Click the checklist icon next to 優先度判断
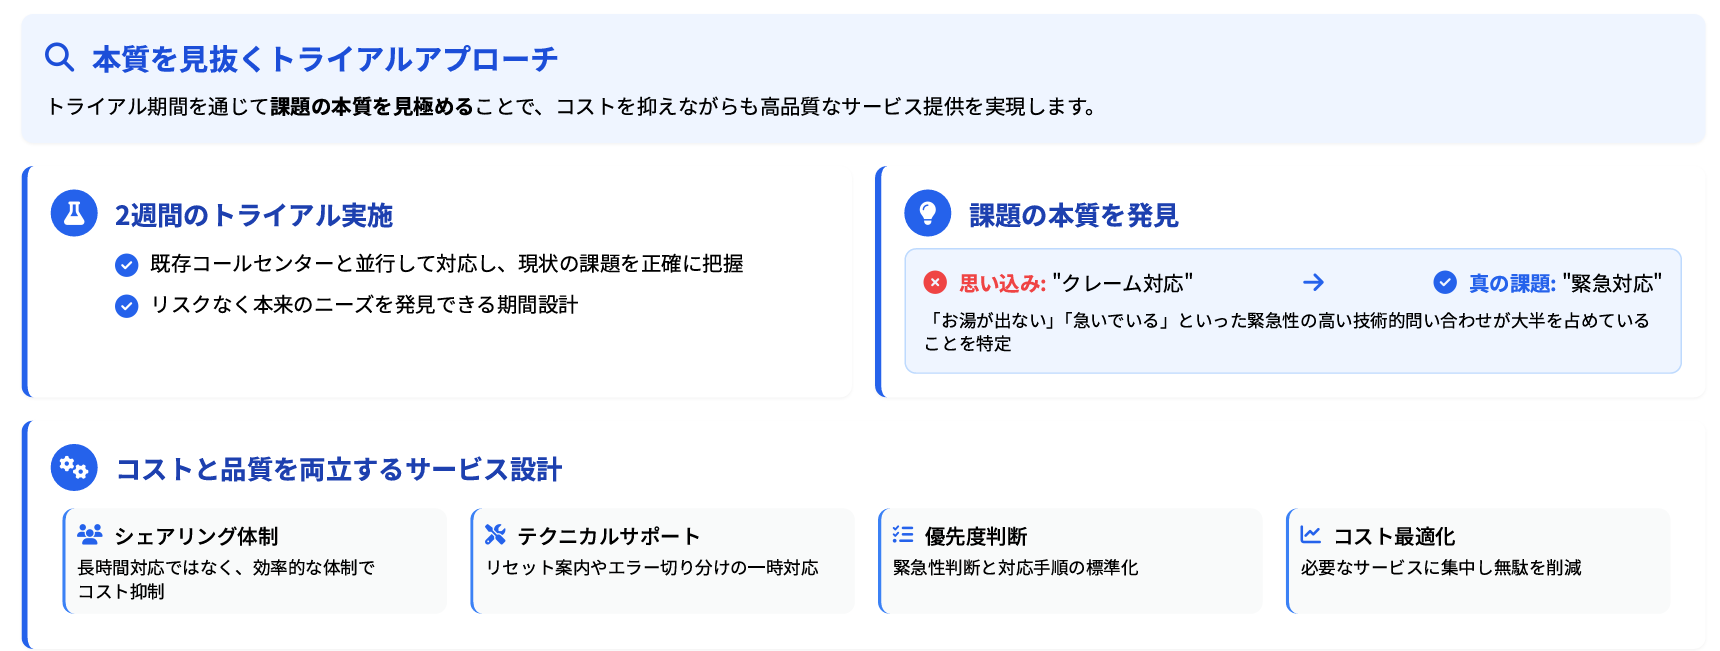The image size is (1720, 651). coord(903,535)
